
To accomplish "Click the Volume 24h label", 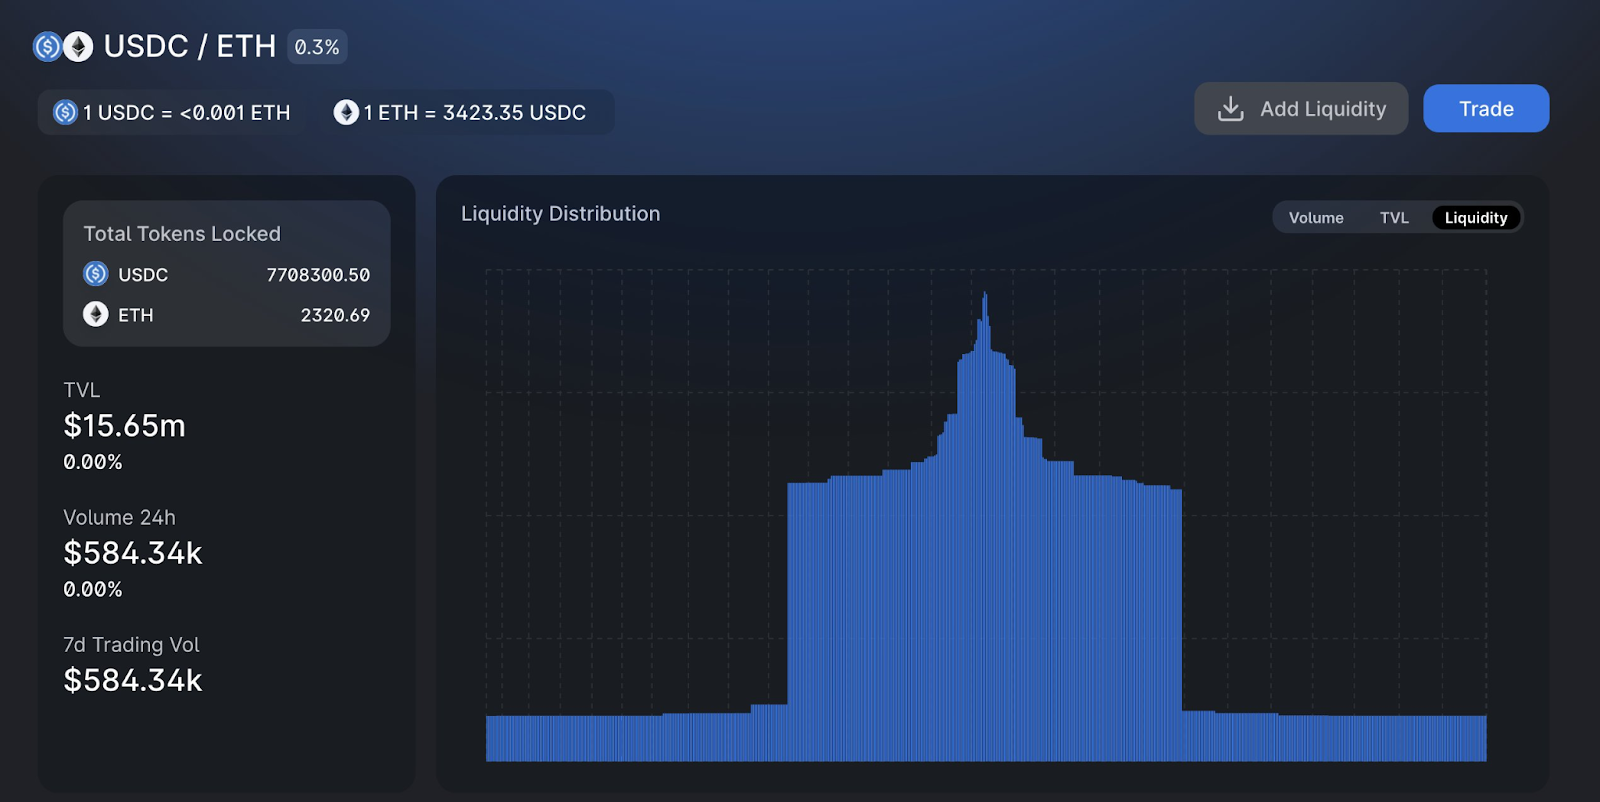I will coord(119,518).
